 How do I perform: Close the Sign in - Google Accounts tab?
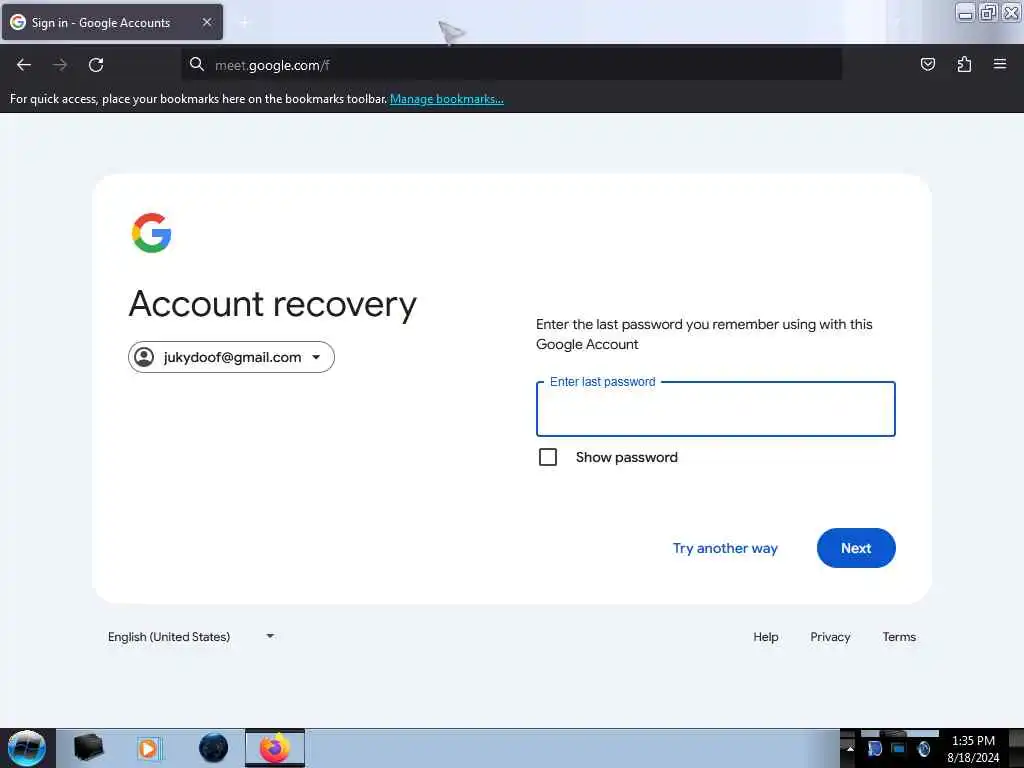(x=207, y=22)
